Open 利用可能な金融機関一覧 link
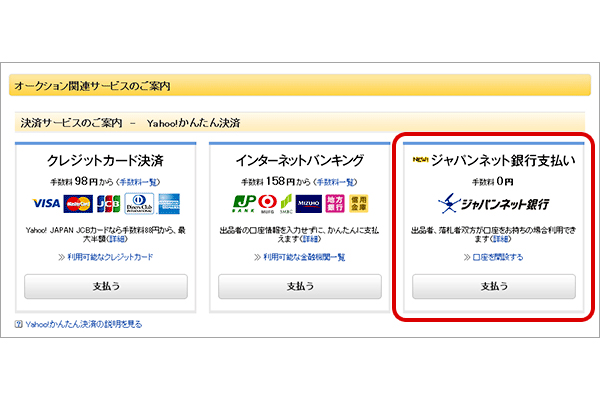The height and width of the screenshot is (400, 600). pyautogui.click(x=303, y=257)
